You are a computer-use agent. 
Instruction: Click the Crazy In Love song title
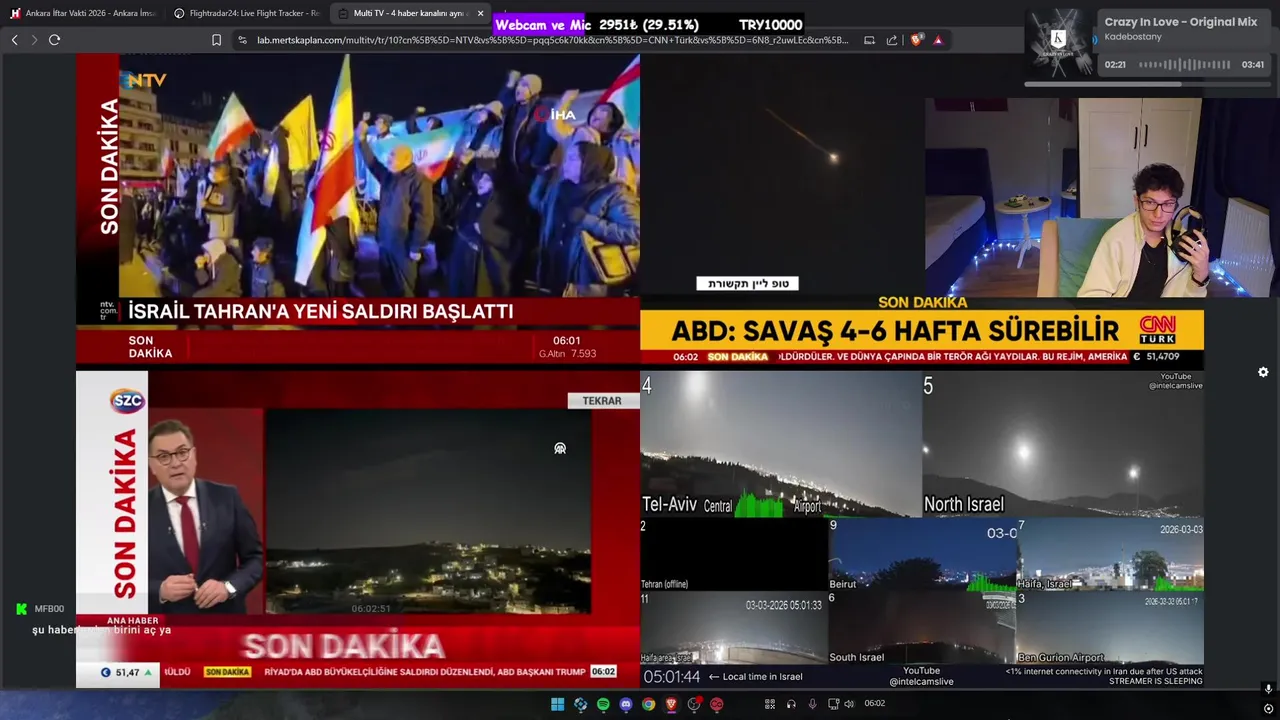(x=1181, y=22)
